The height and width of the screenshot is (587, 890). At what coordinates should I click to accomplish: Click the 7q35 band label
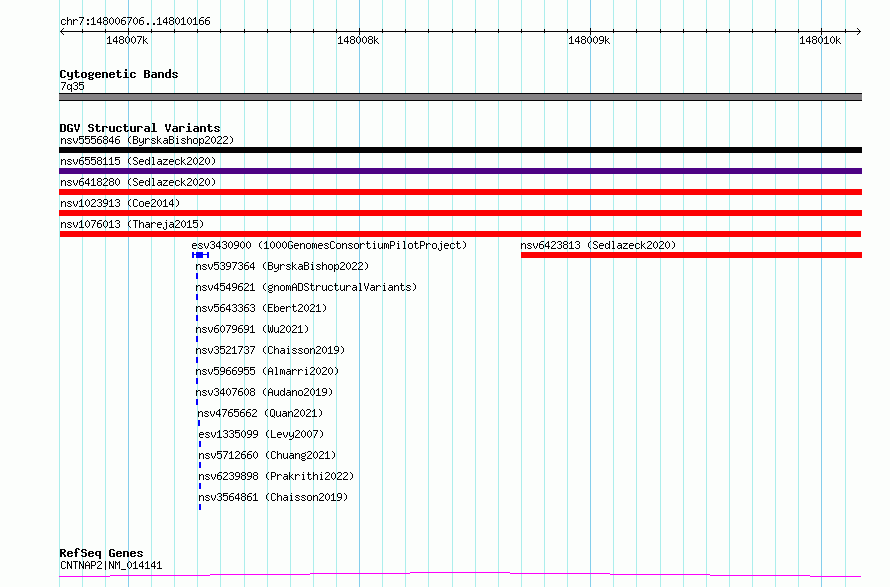72,86
